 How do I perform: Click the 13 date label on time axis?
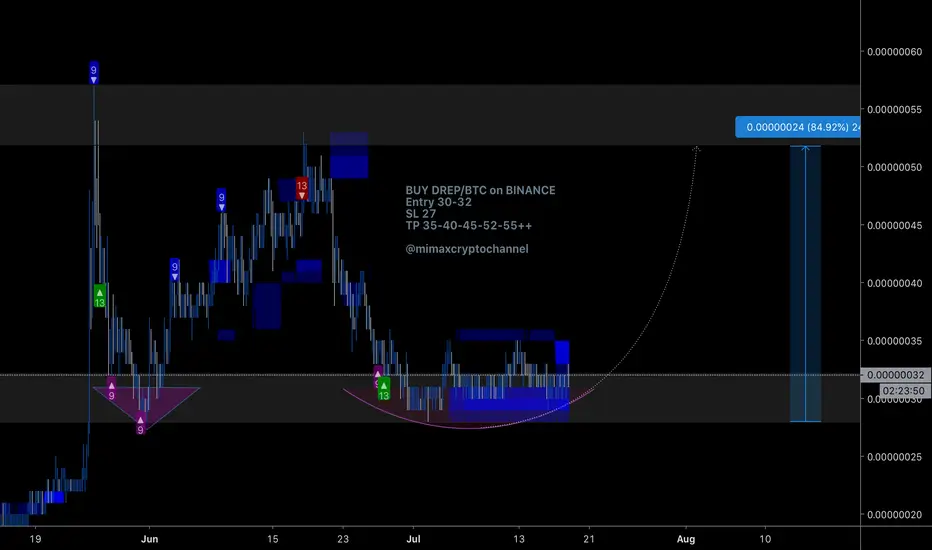click(519, 539)
